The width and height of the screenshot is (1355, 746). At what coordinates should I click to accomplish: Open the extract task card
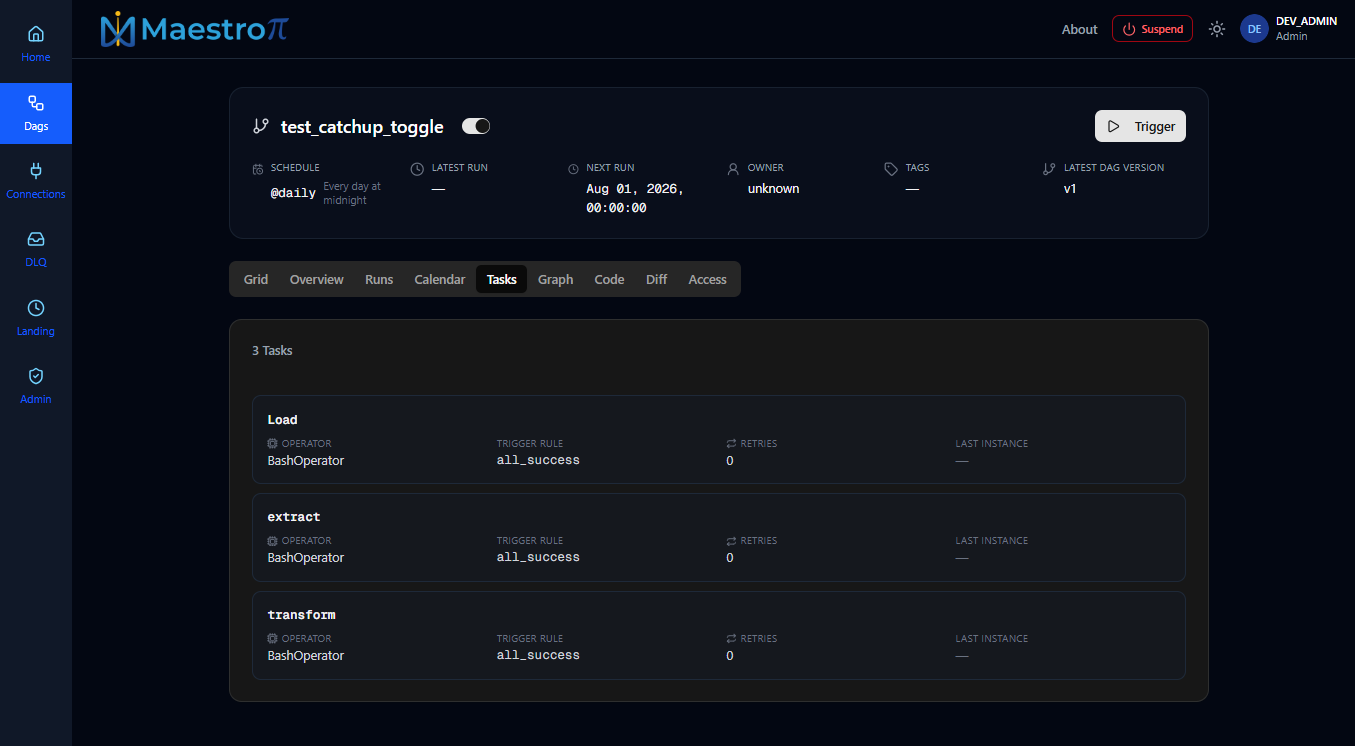tap(719, 537)
